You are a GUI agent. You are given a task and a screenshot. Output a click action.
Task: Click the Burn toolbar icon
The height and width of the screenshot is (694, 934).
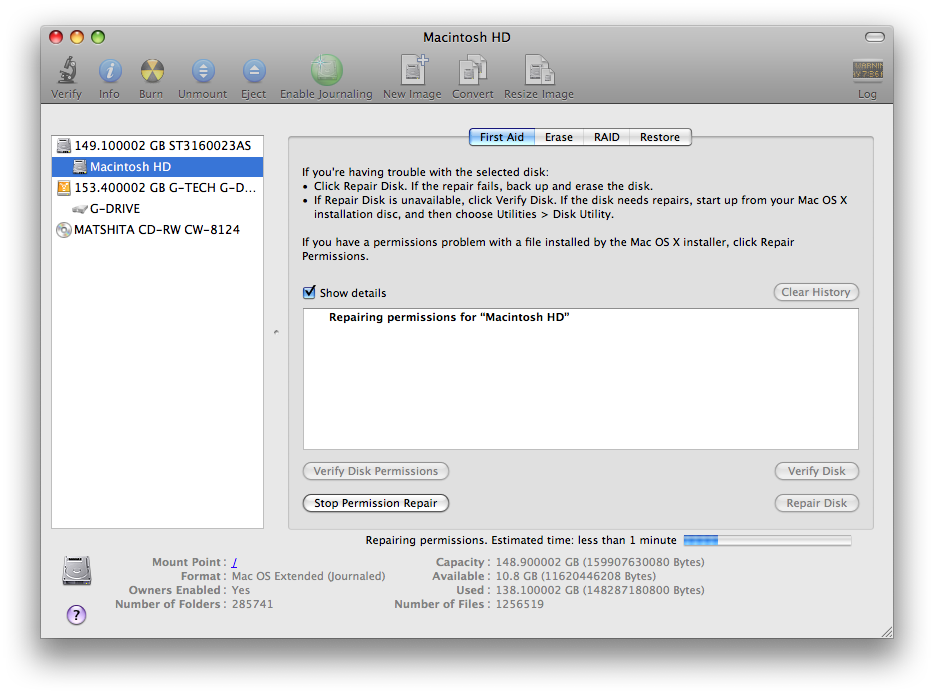[x=152, y=71]
